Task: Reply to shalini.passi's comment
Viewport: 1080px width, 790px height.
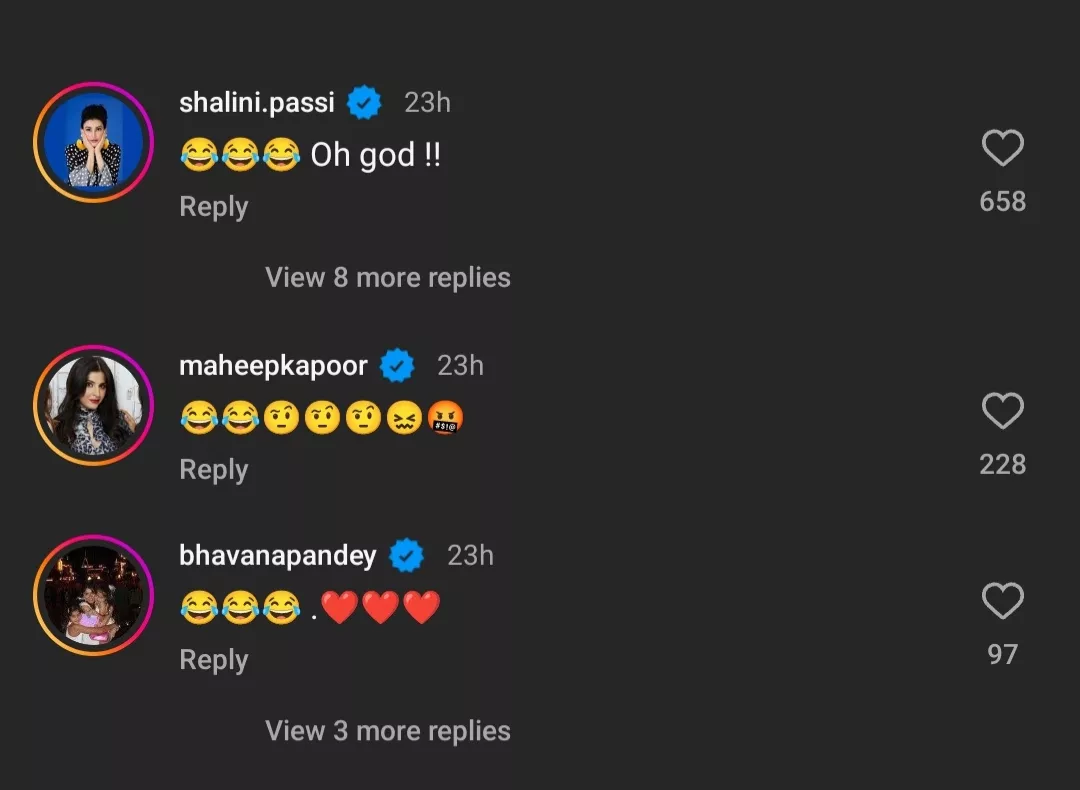Action: tap(213, 207)
